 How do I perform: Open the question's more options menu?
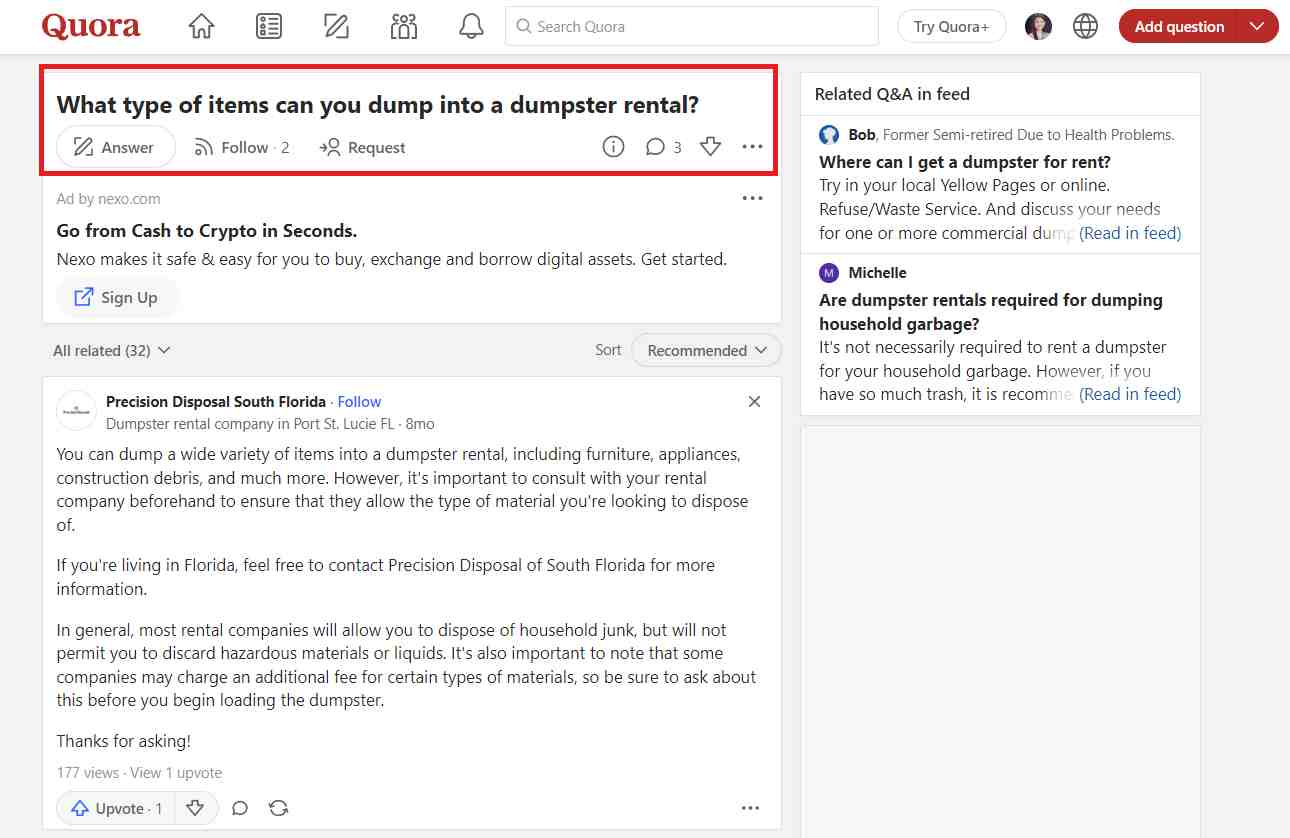coord(752,147)
